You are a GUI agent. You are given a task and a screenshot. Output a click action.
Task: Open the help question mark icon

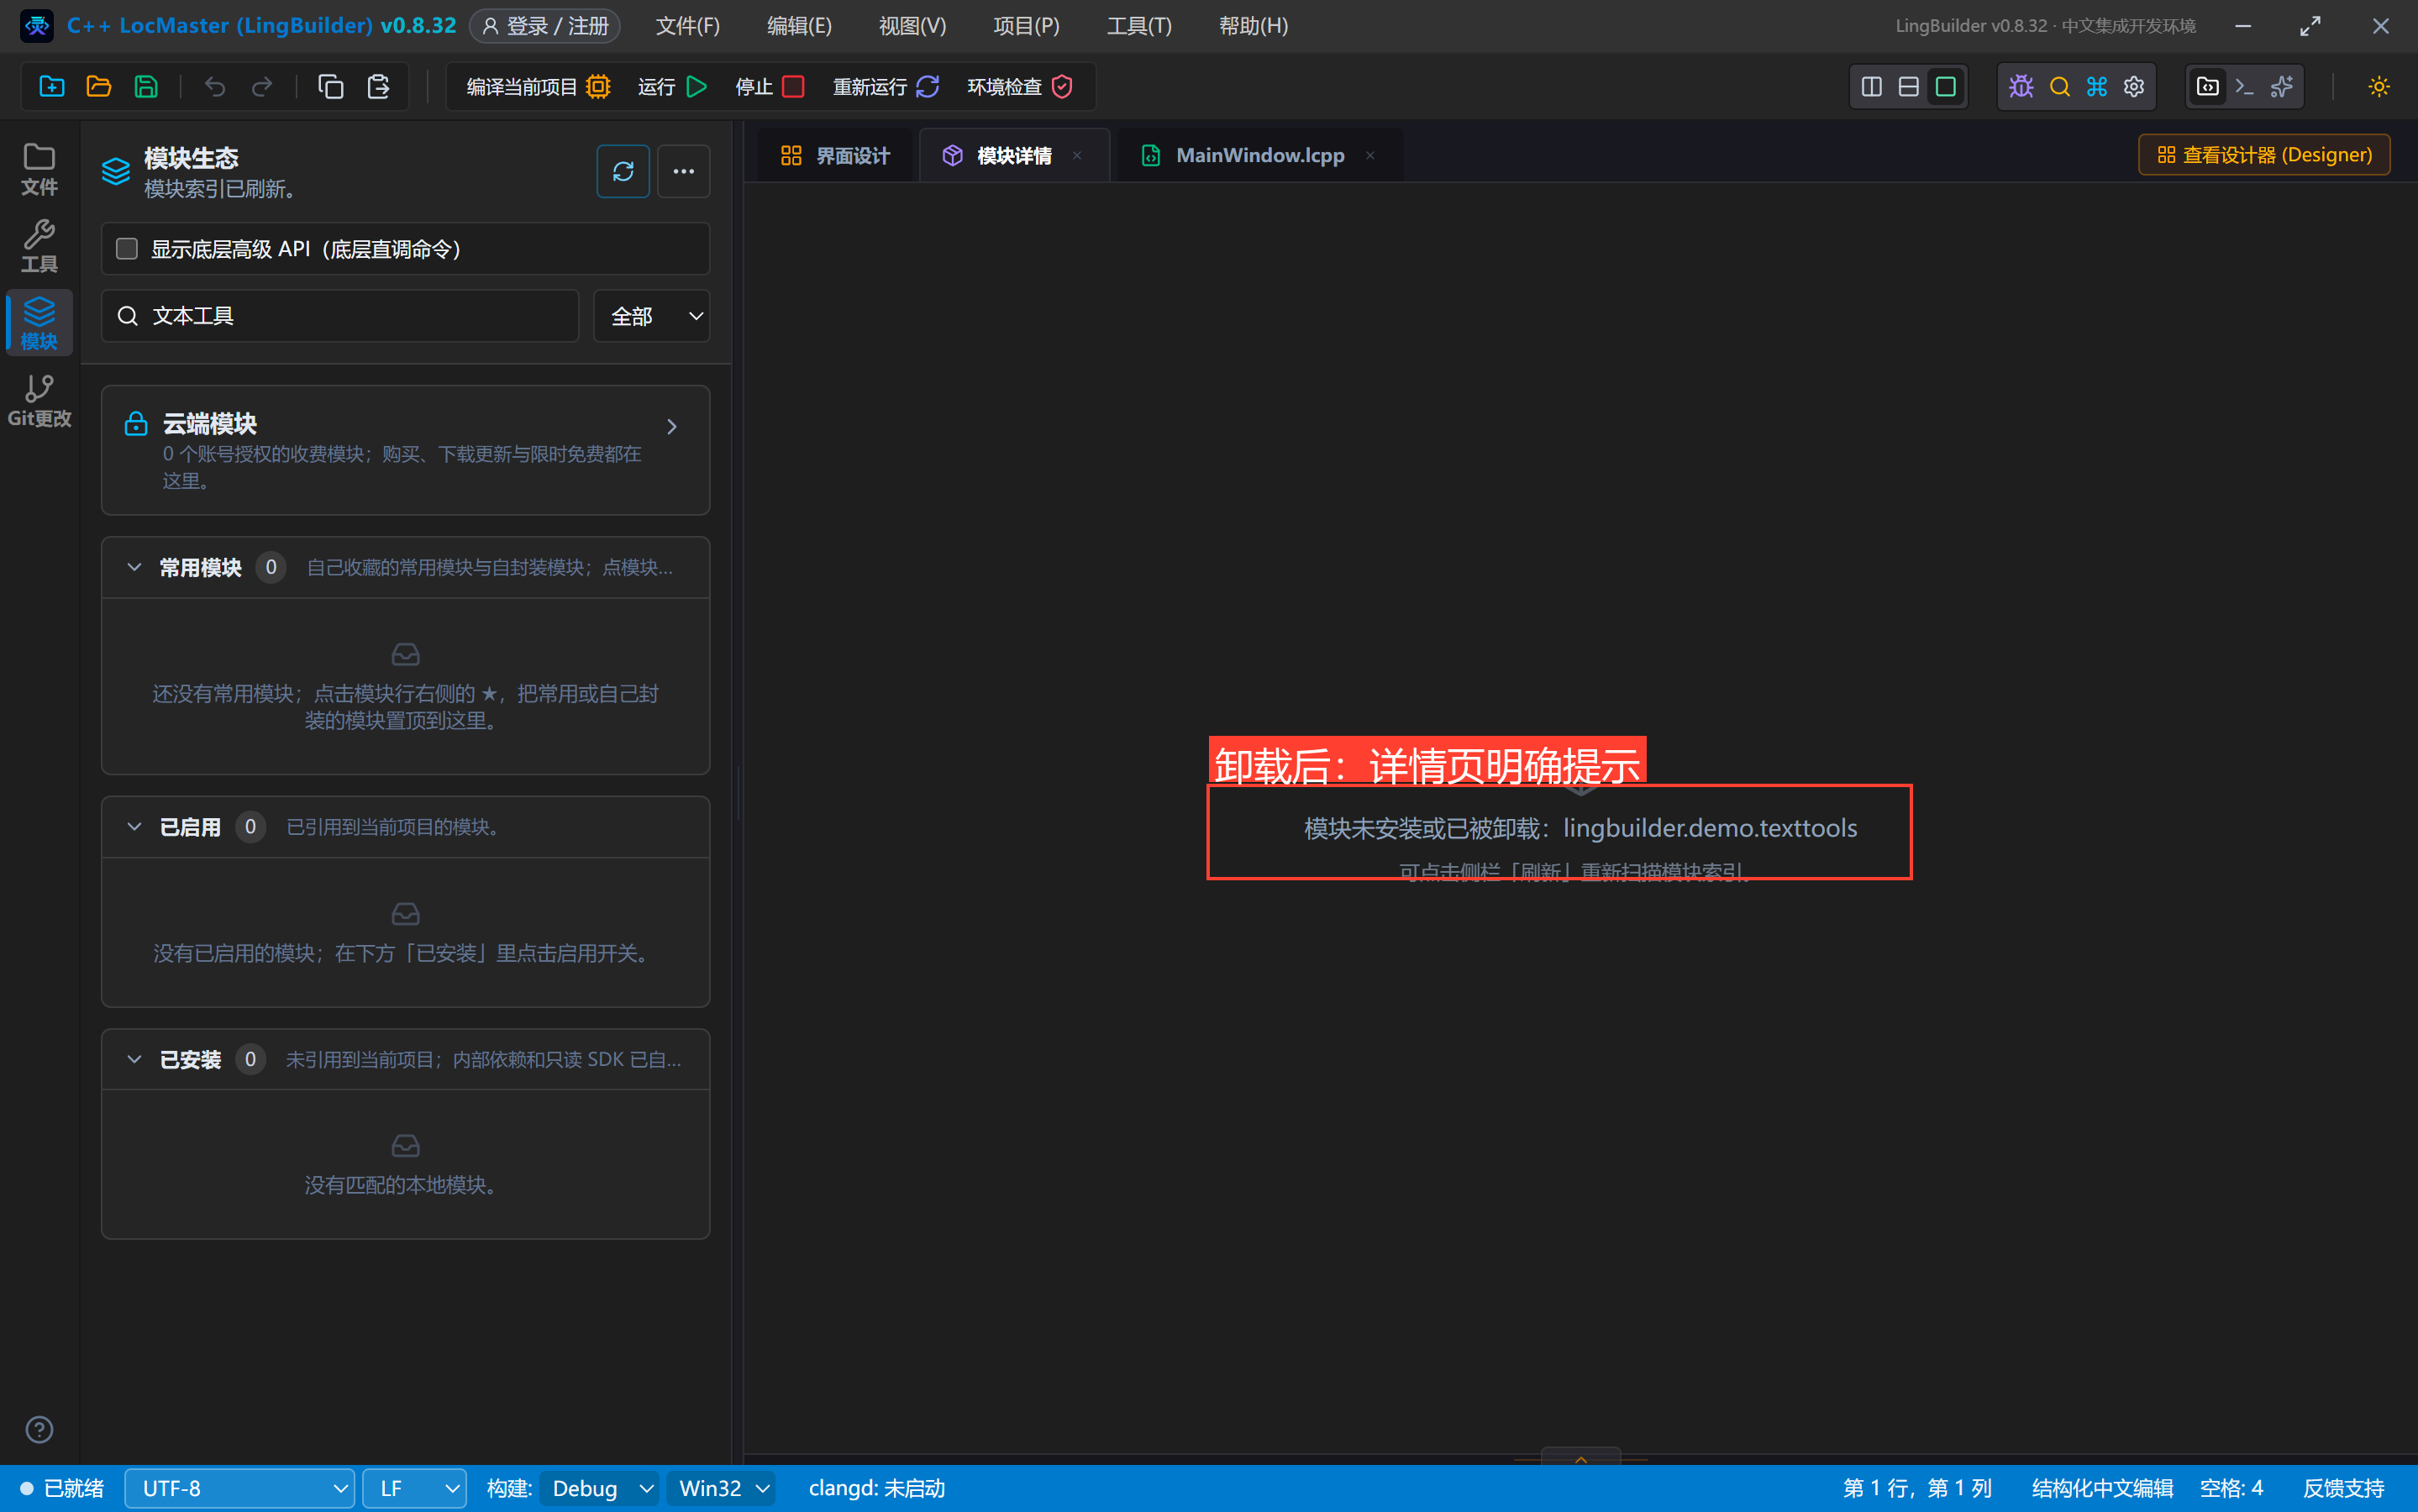[x=39, y=1430]
